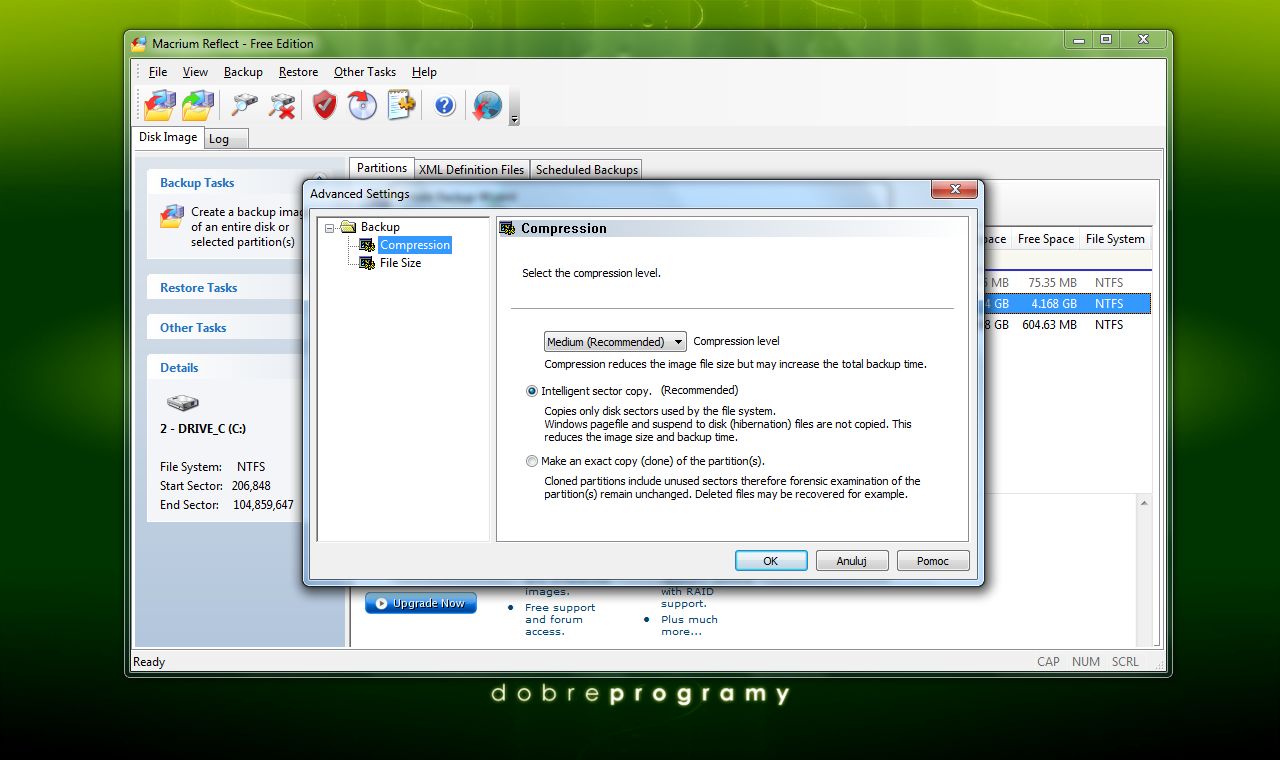Click the globe check for updates icon
Image resolution: width=1280 pixels, height=760 pixels.
(487, 104)
